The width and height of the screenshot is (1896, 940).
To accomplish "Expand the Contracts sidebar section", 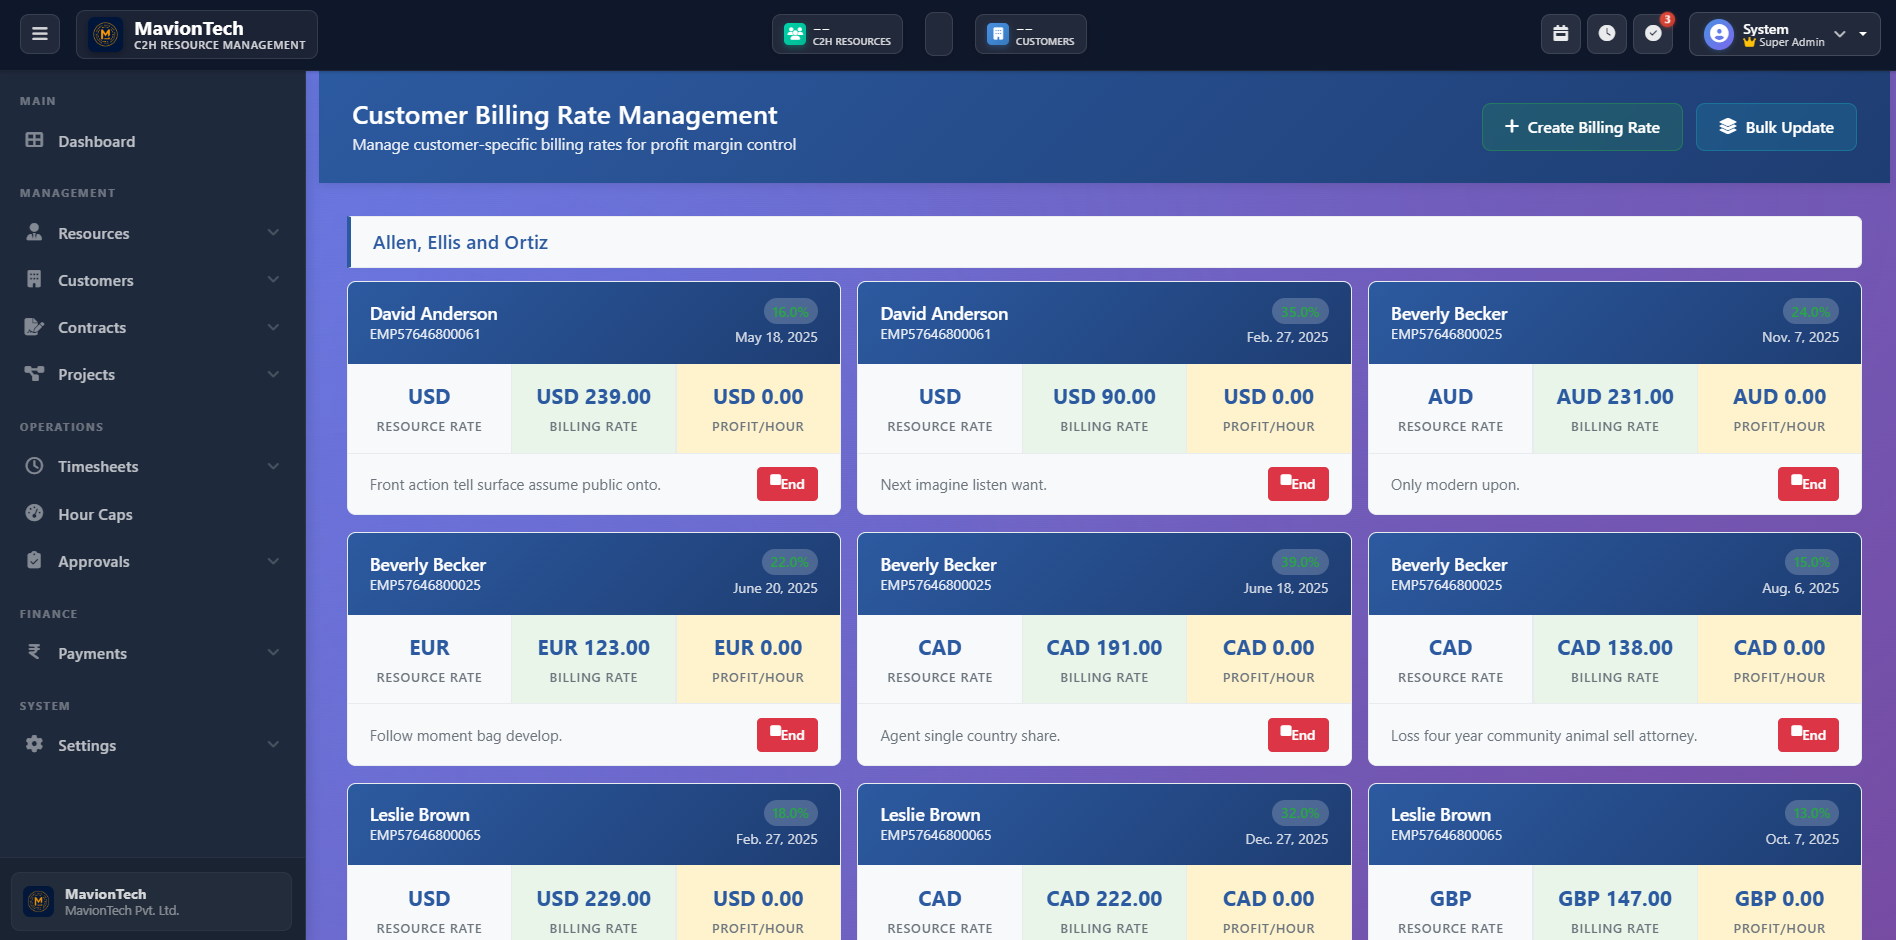I will coord(152,328).
